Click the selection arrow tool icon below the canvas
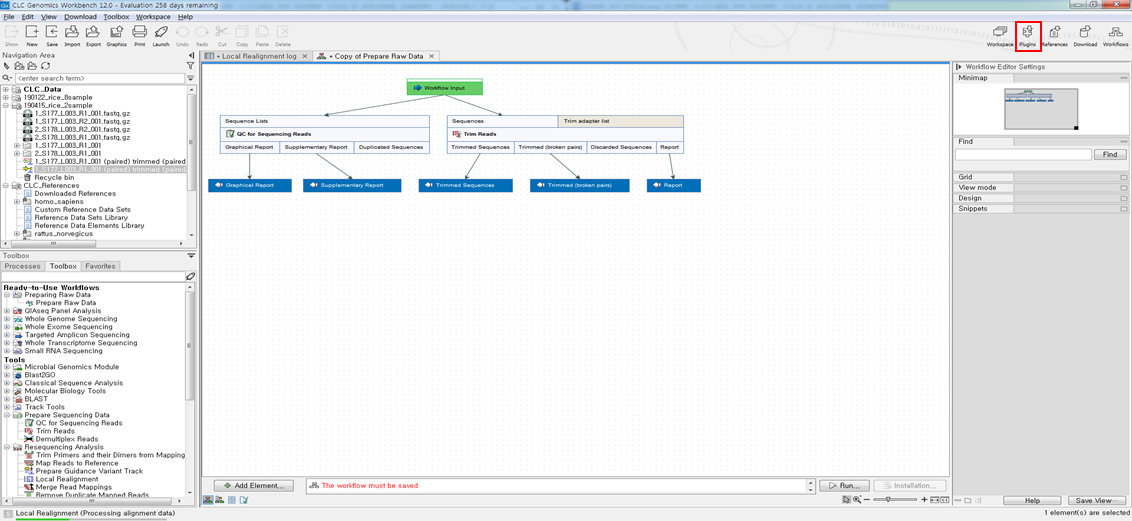1132x521 pixels. 847,499
